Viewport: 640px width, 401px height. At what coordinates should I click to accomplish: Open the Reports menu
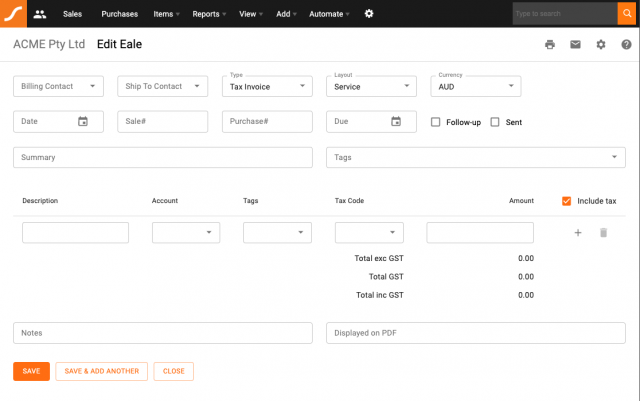click(209, 14)
